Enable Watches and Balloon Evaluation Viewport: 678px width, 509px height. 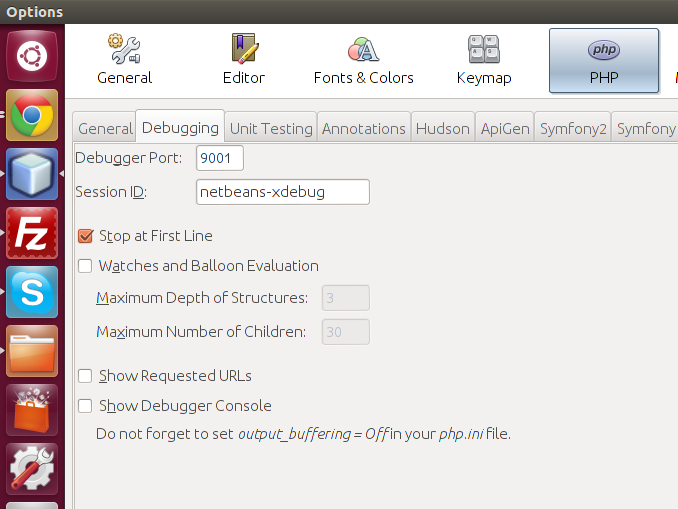coord(85,266)
